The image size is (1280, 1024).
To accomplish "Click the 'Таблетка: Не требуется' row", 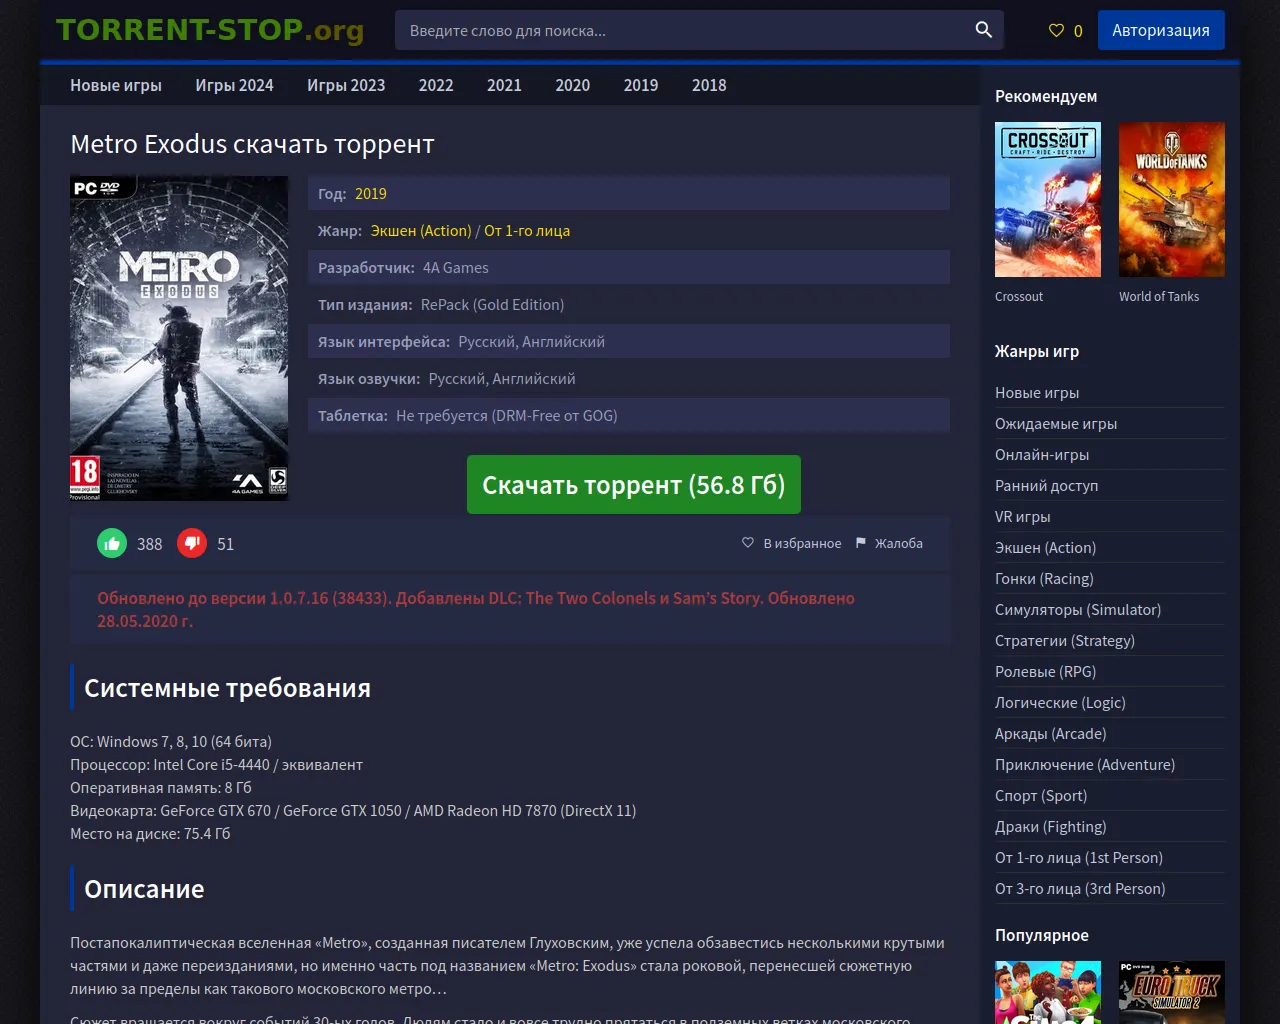I will 629,416.
